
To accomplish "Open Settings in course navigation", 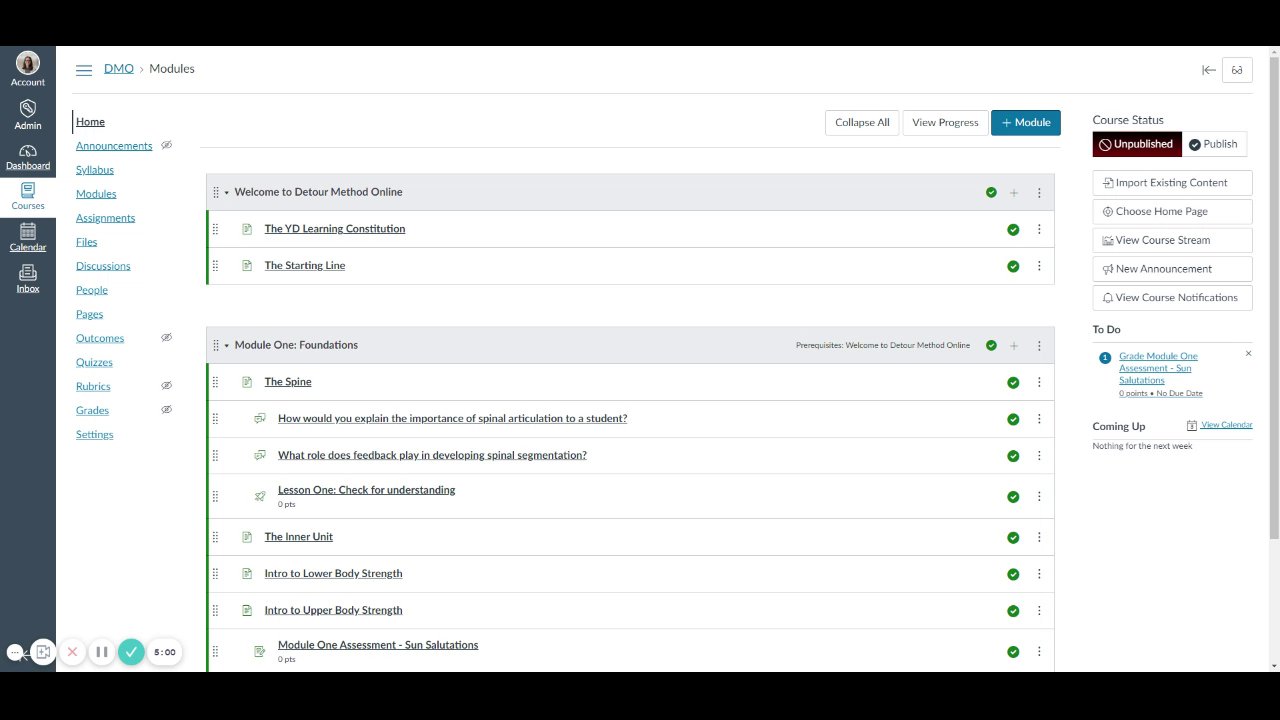I will click(x=95, y=434).
